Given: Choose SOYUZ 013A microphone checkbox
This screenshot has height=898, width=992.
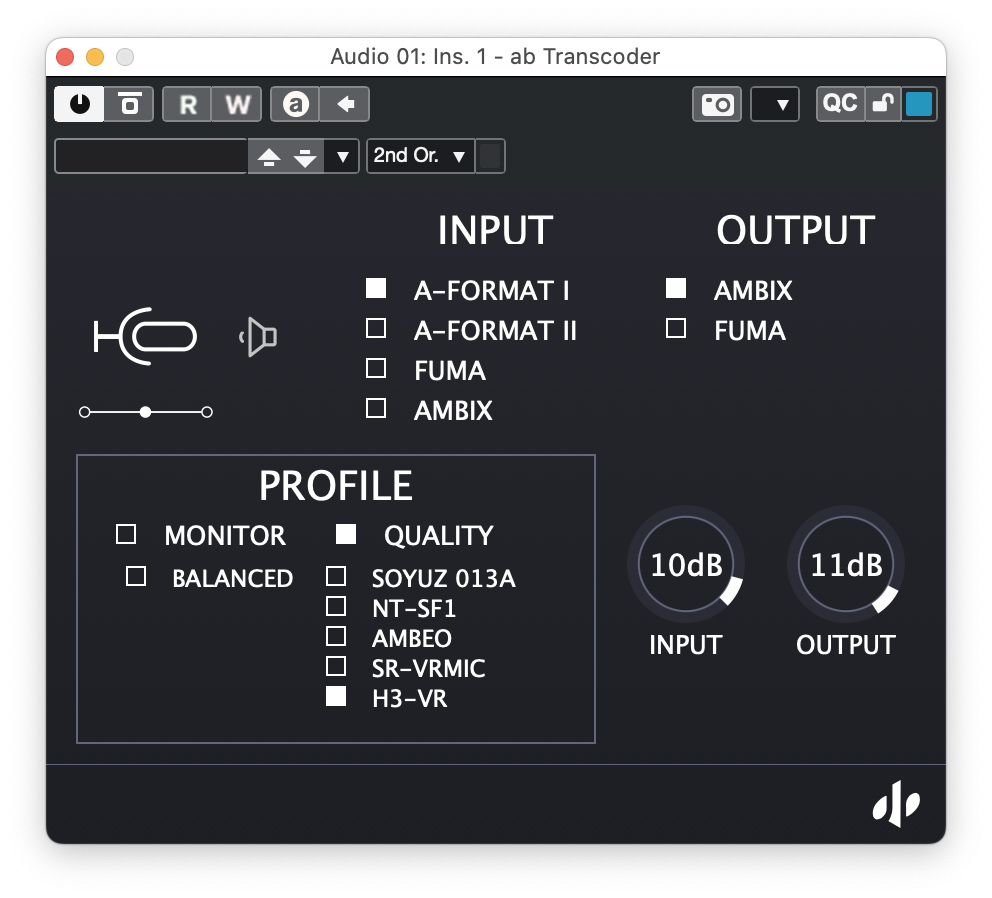Looking at the screenshot, I should point(335,576).
